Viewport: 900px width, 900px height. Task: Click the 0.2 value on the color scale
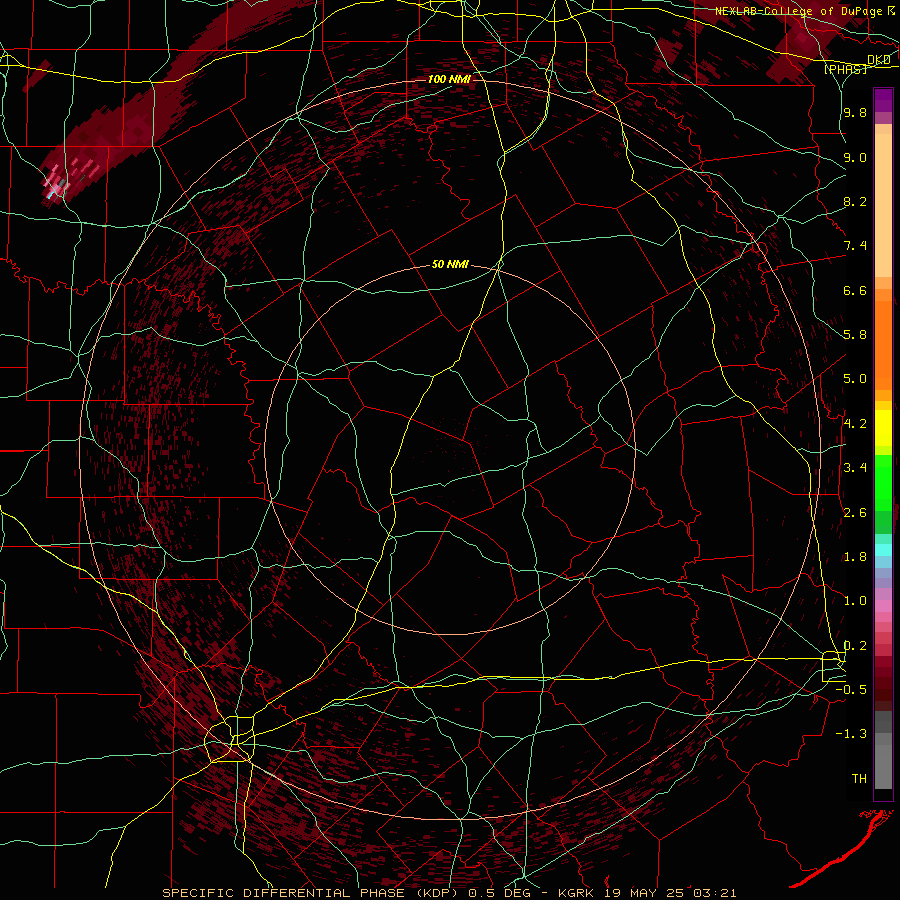click(855, 646)
